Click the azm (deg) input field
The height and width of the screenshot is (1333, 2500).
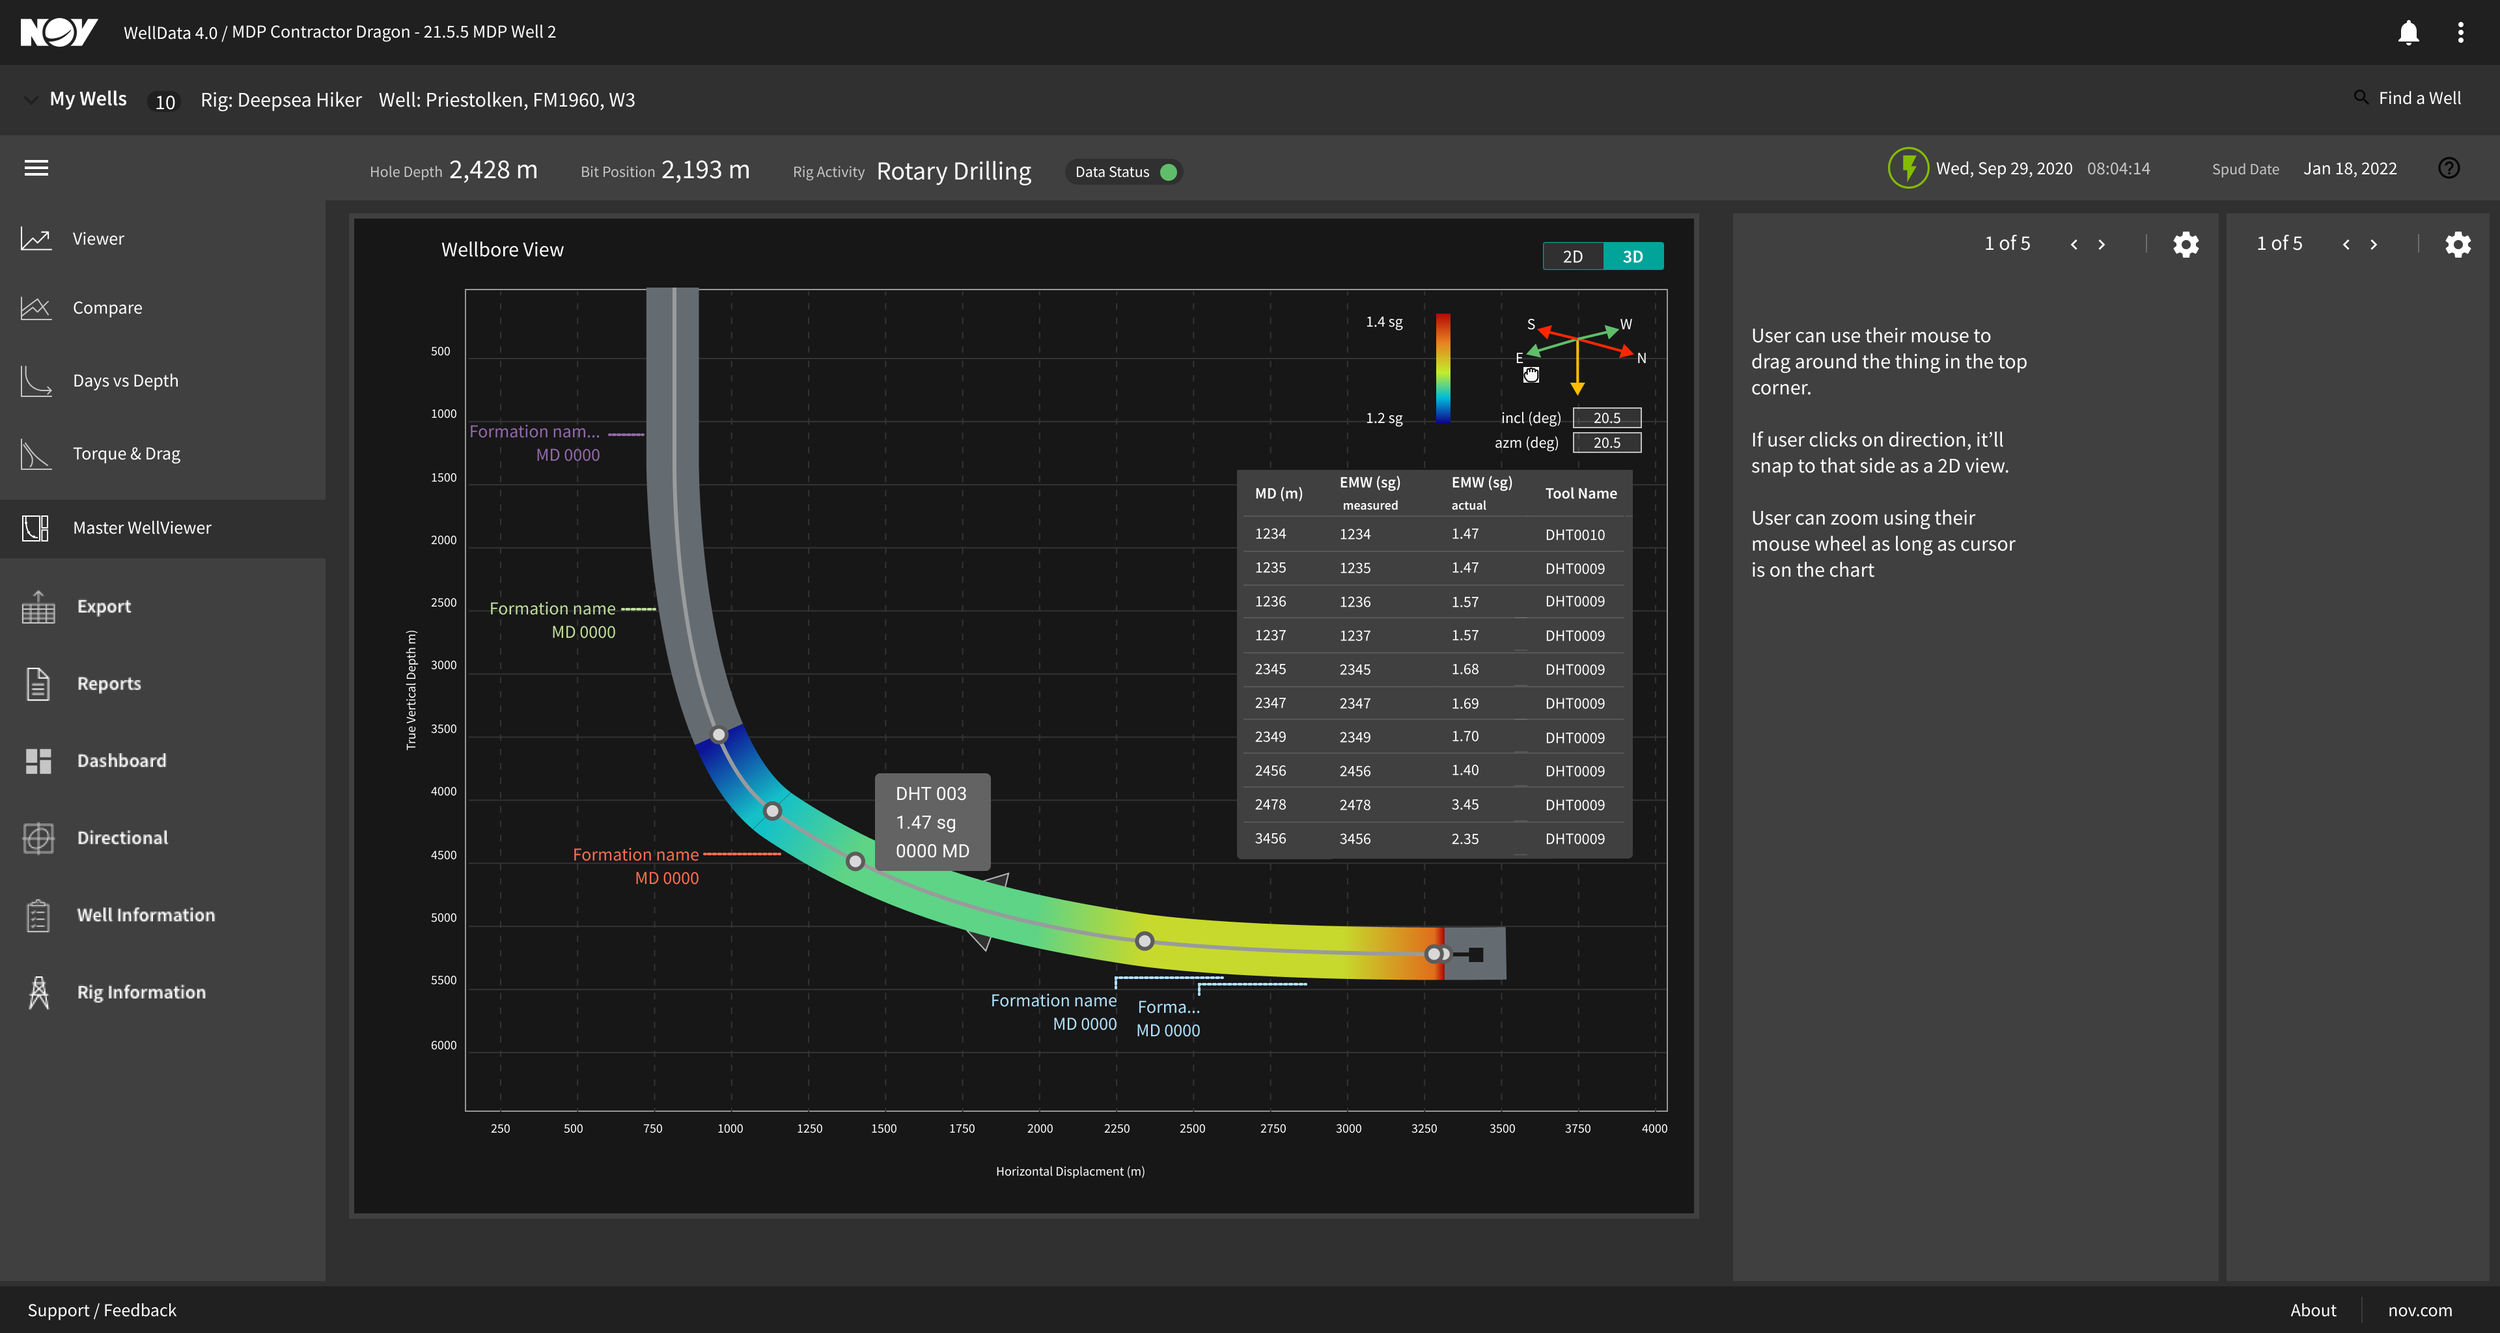1607,443
